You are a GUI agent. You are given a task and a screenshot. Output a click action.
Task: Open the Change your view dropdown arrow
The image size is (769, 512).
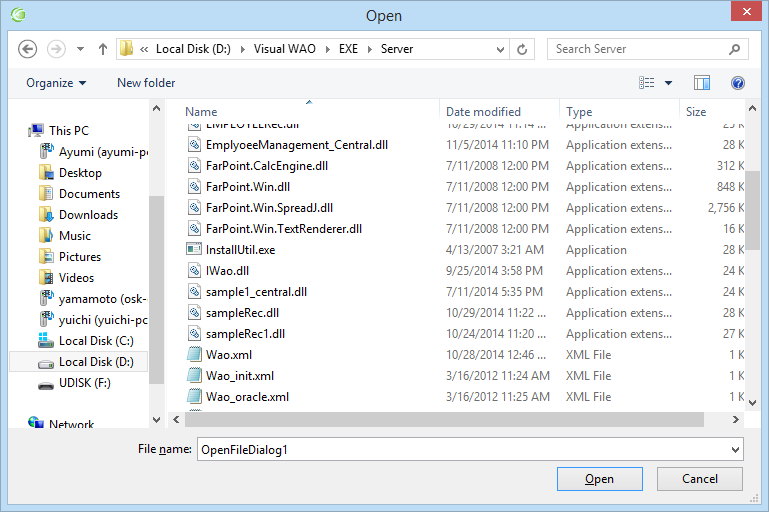pyautogui.click(x=669, y=83)
